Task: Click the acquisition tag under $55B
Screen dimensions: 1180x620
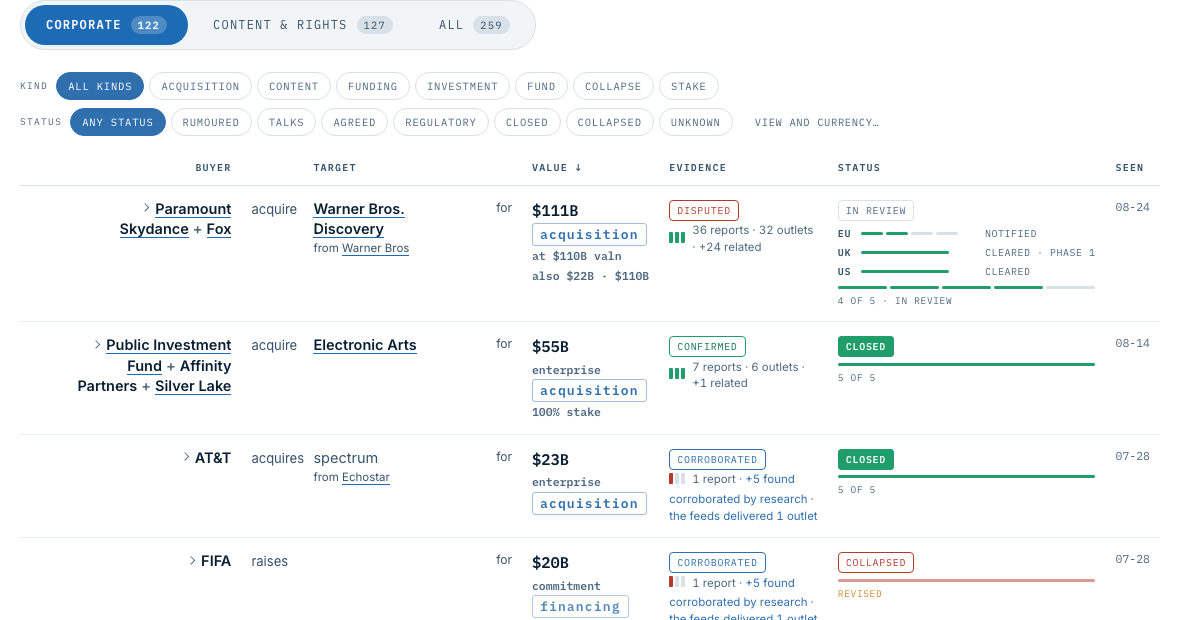Action: click(x=588, y=391)
